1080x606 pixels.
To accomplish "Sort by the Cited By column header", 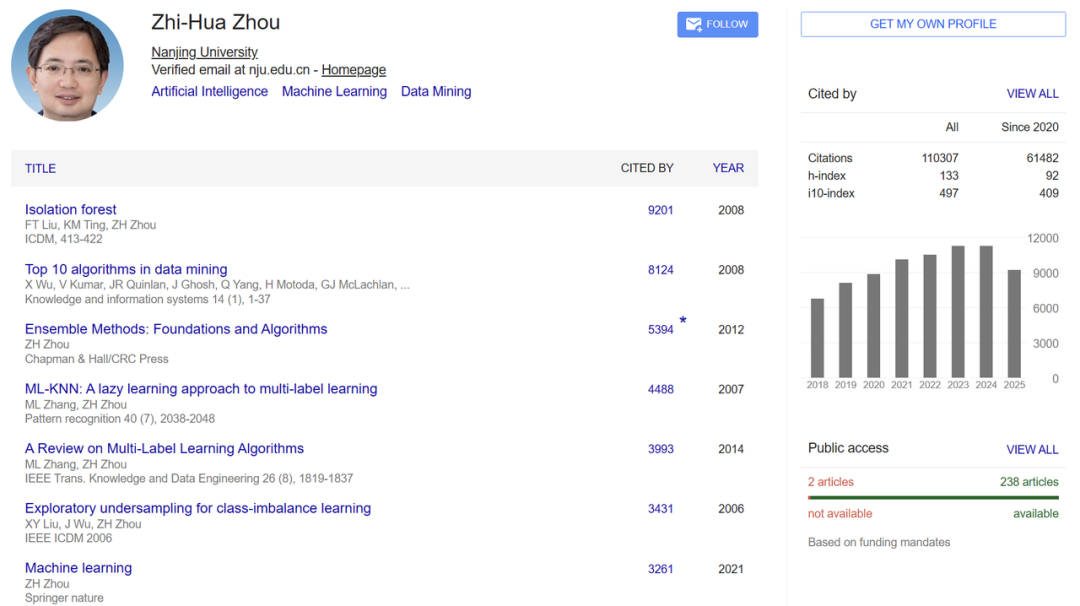I will pos(647,168).
